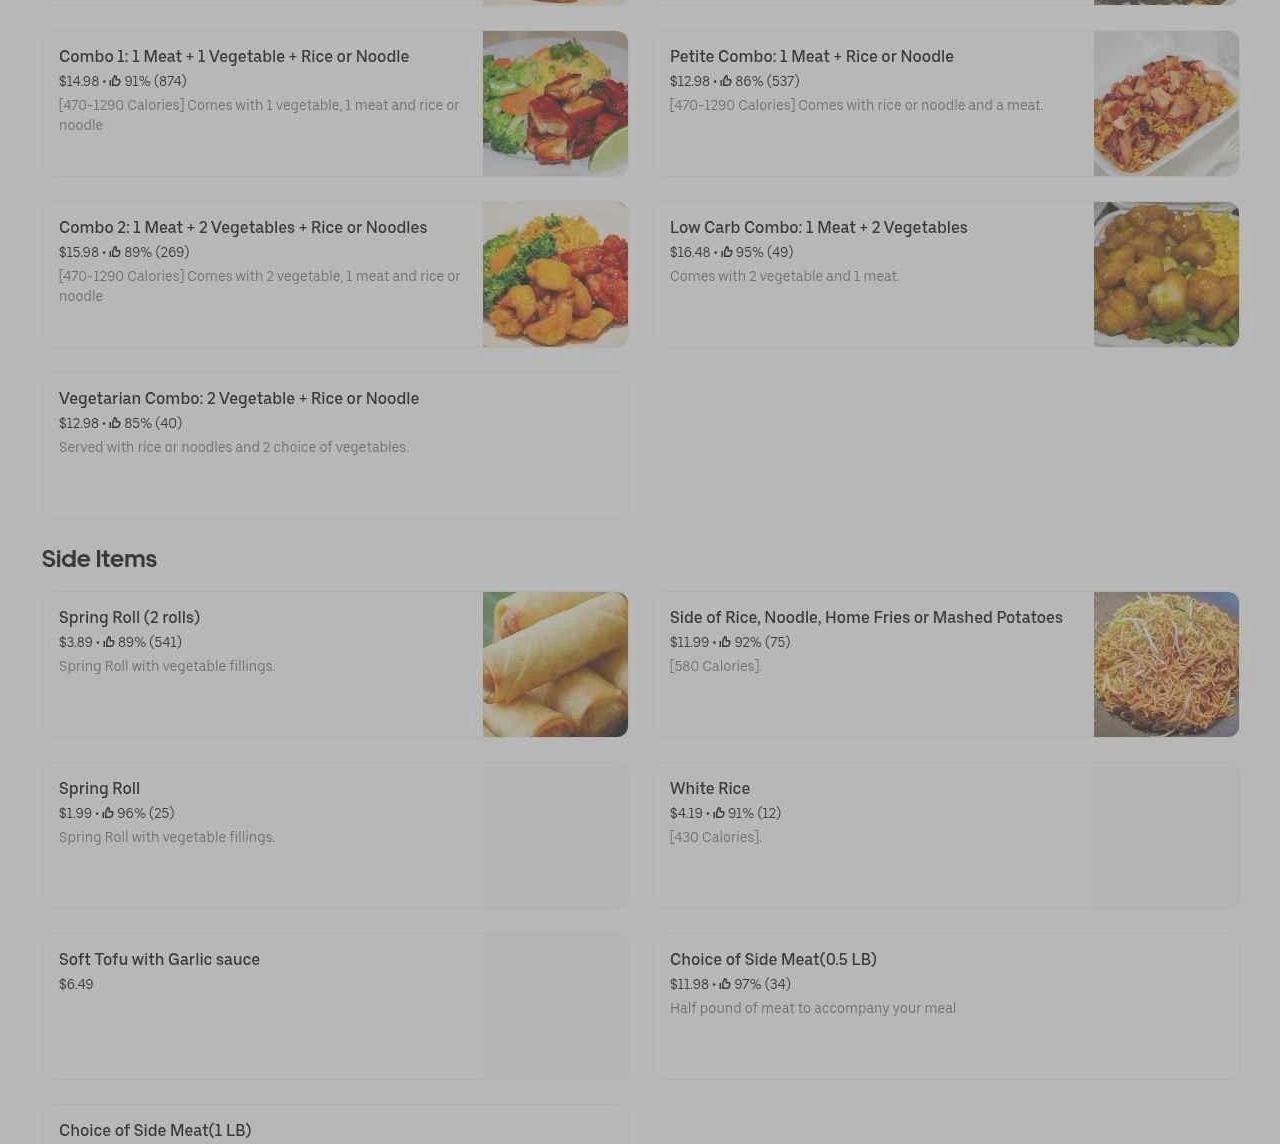Open Choice of Side Meat(0.5 LB) title
1280x1144 pixels.
coord(773,959)
